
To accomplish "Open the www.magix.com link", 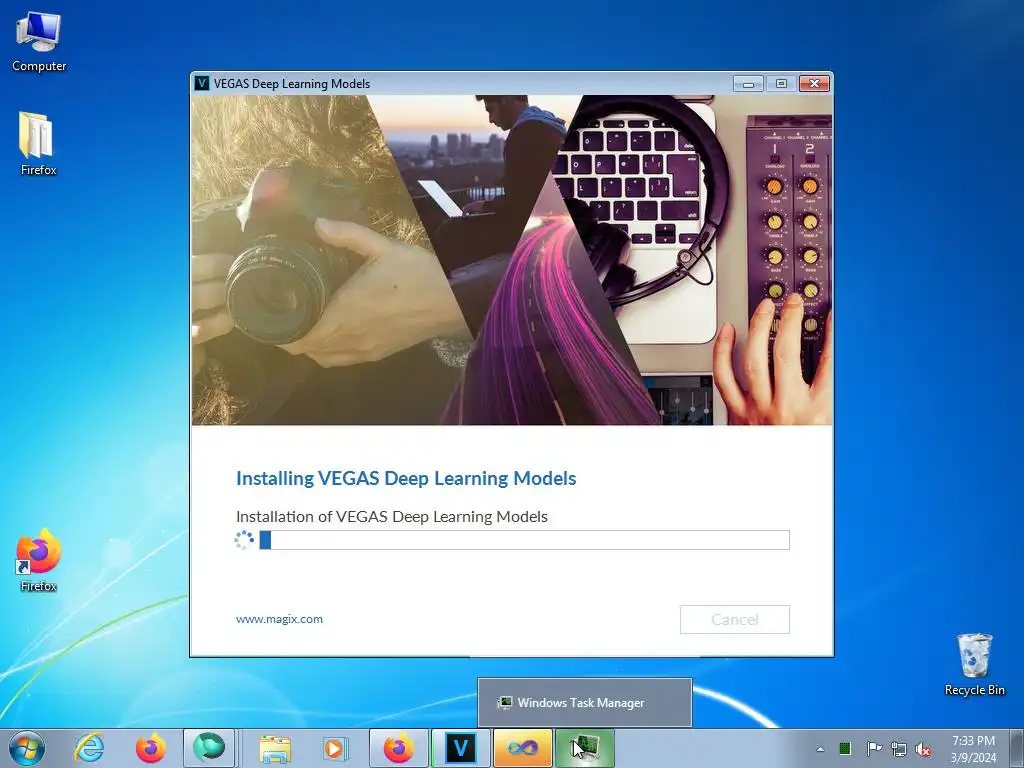I will pos(280,619).
